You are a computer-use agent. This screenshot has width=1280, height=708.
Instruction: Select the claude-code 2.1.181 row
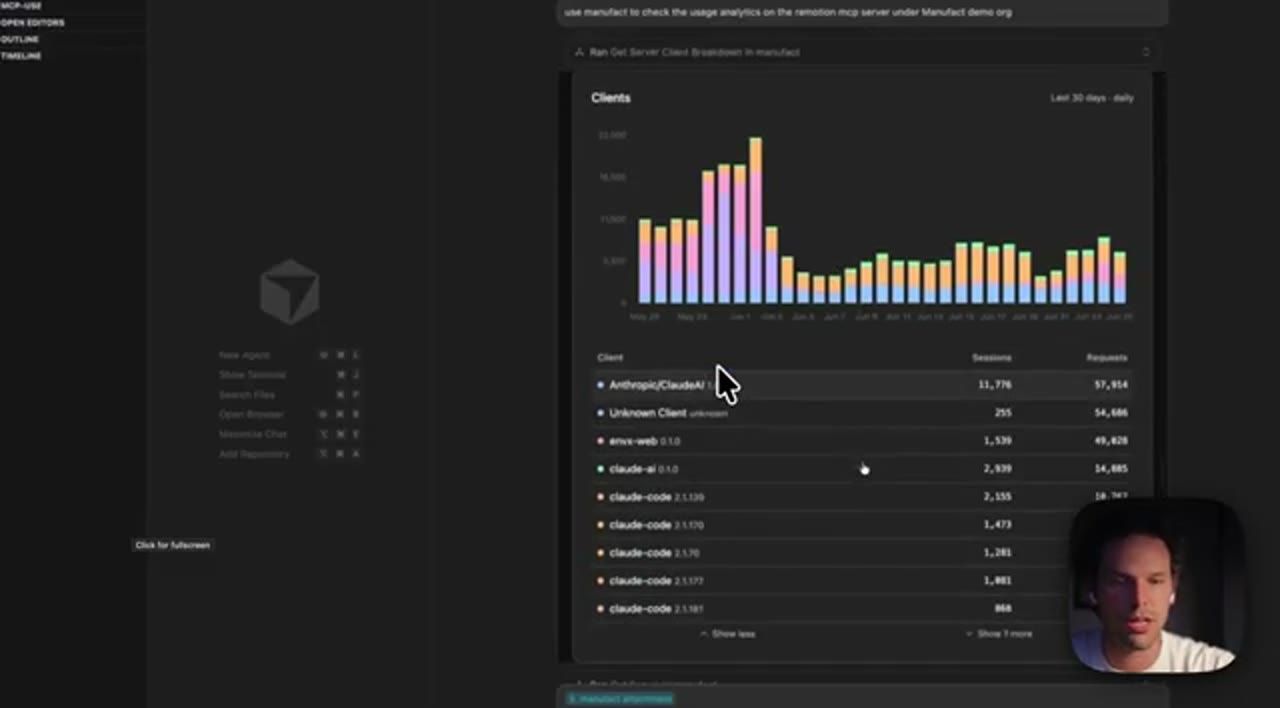(862, 609)
